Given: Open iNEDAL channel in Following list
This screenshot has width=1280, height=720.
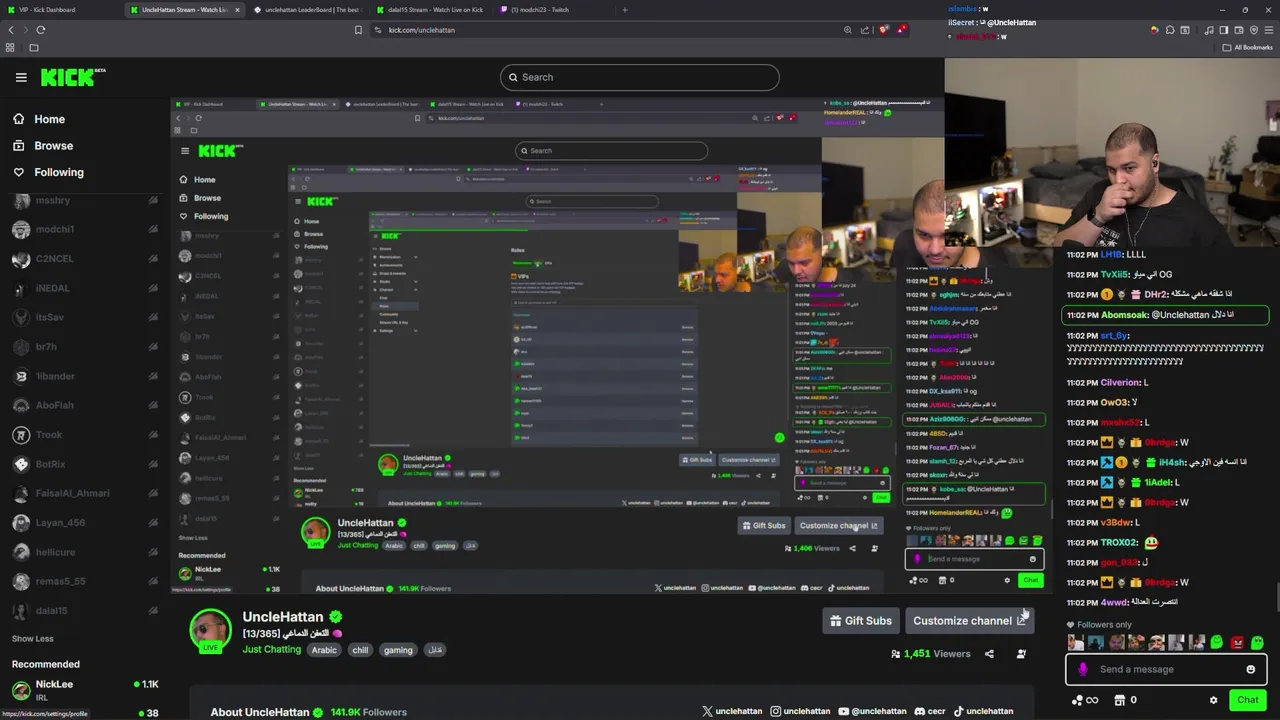Looking at the screenshot, I should pos(84,288).
